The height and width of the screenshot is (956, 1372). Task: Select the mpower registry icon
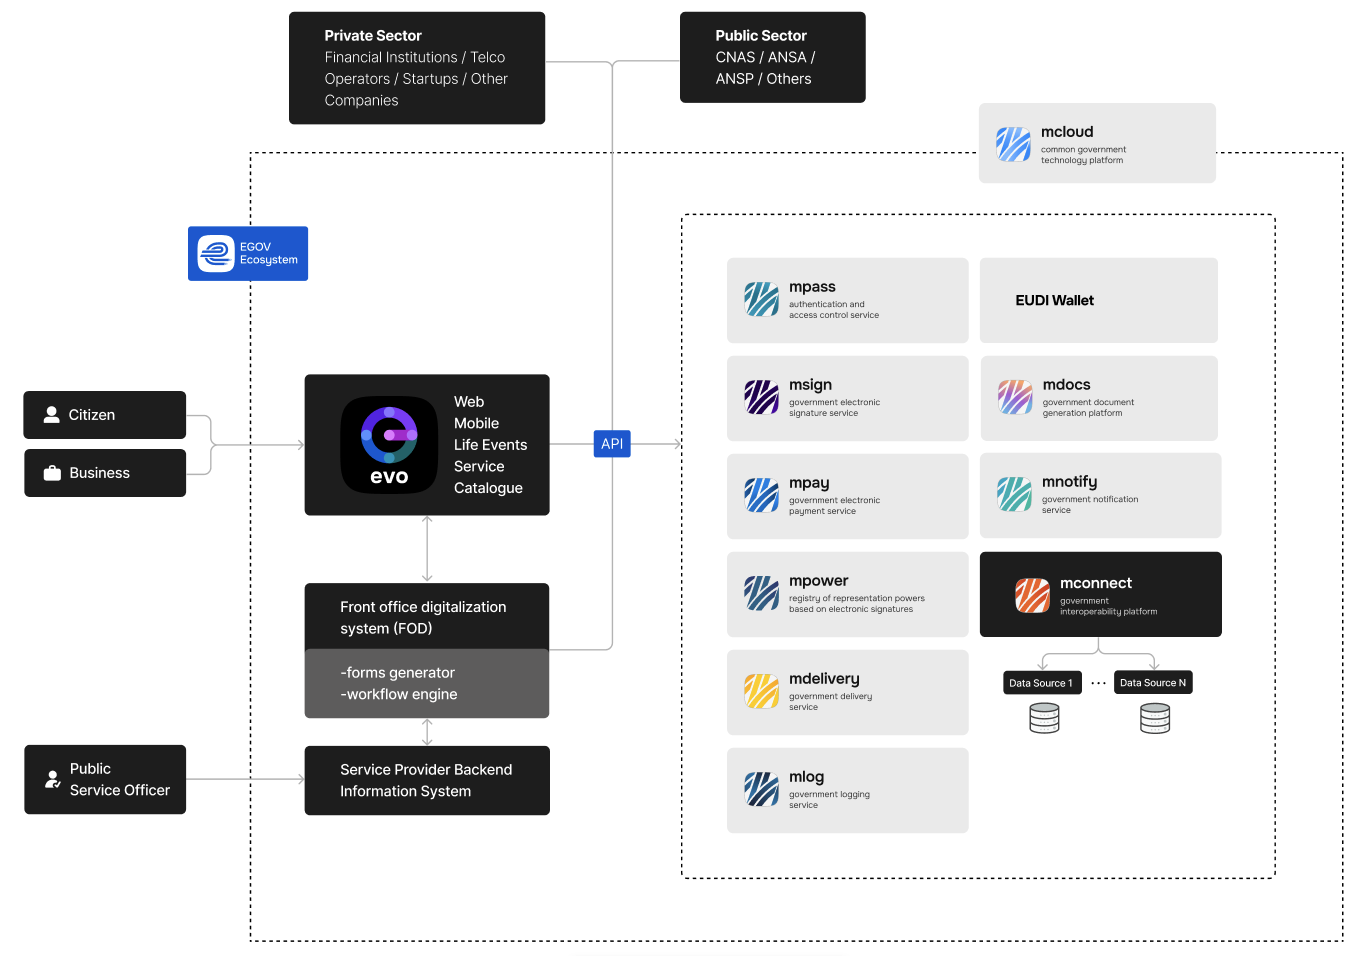(x=761, y=592)
